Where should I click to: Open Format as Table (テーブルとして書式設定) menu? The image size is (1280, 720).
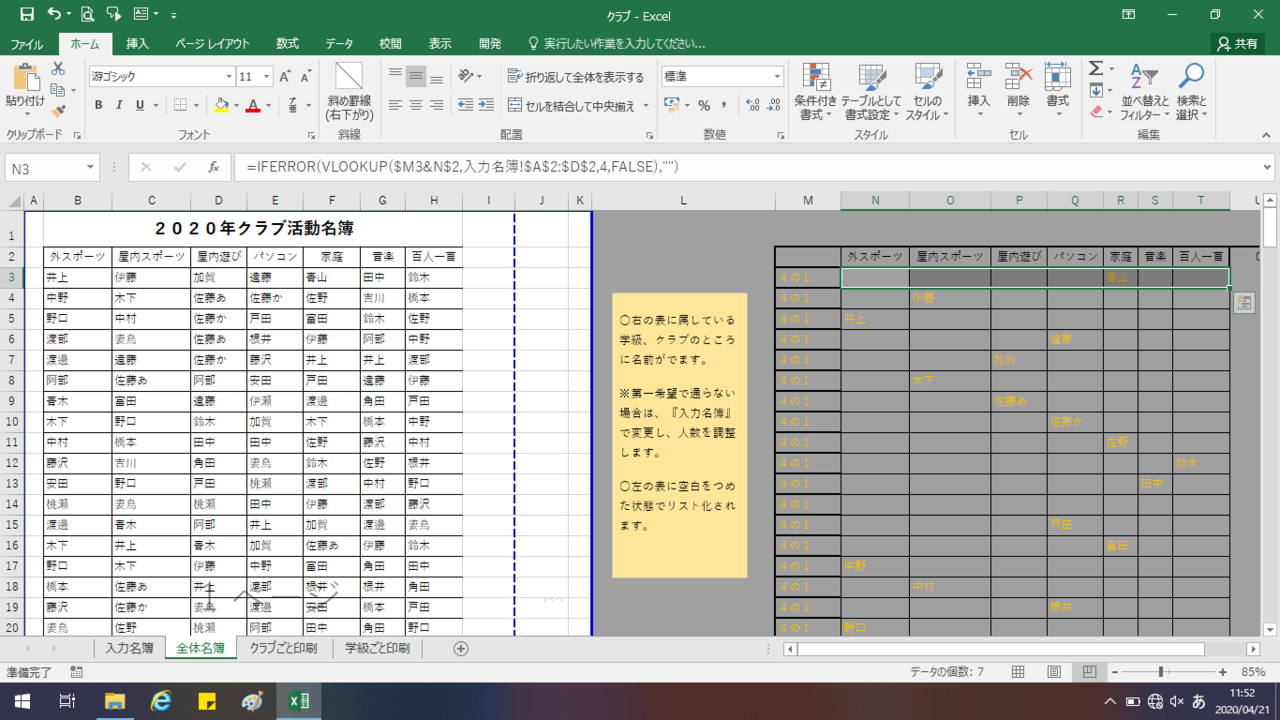870,92
